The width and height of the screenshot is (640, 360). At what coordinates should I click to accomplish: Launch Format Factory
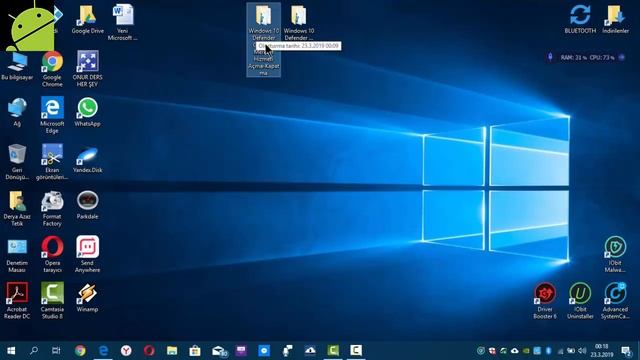(x=52, y=209)
